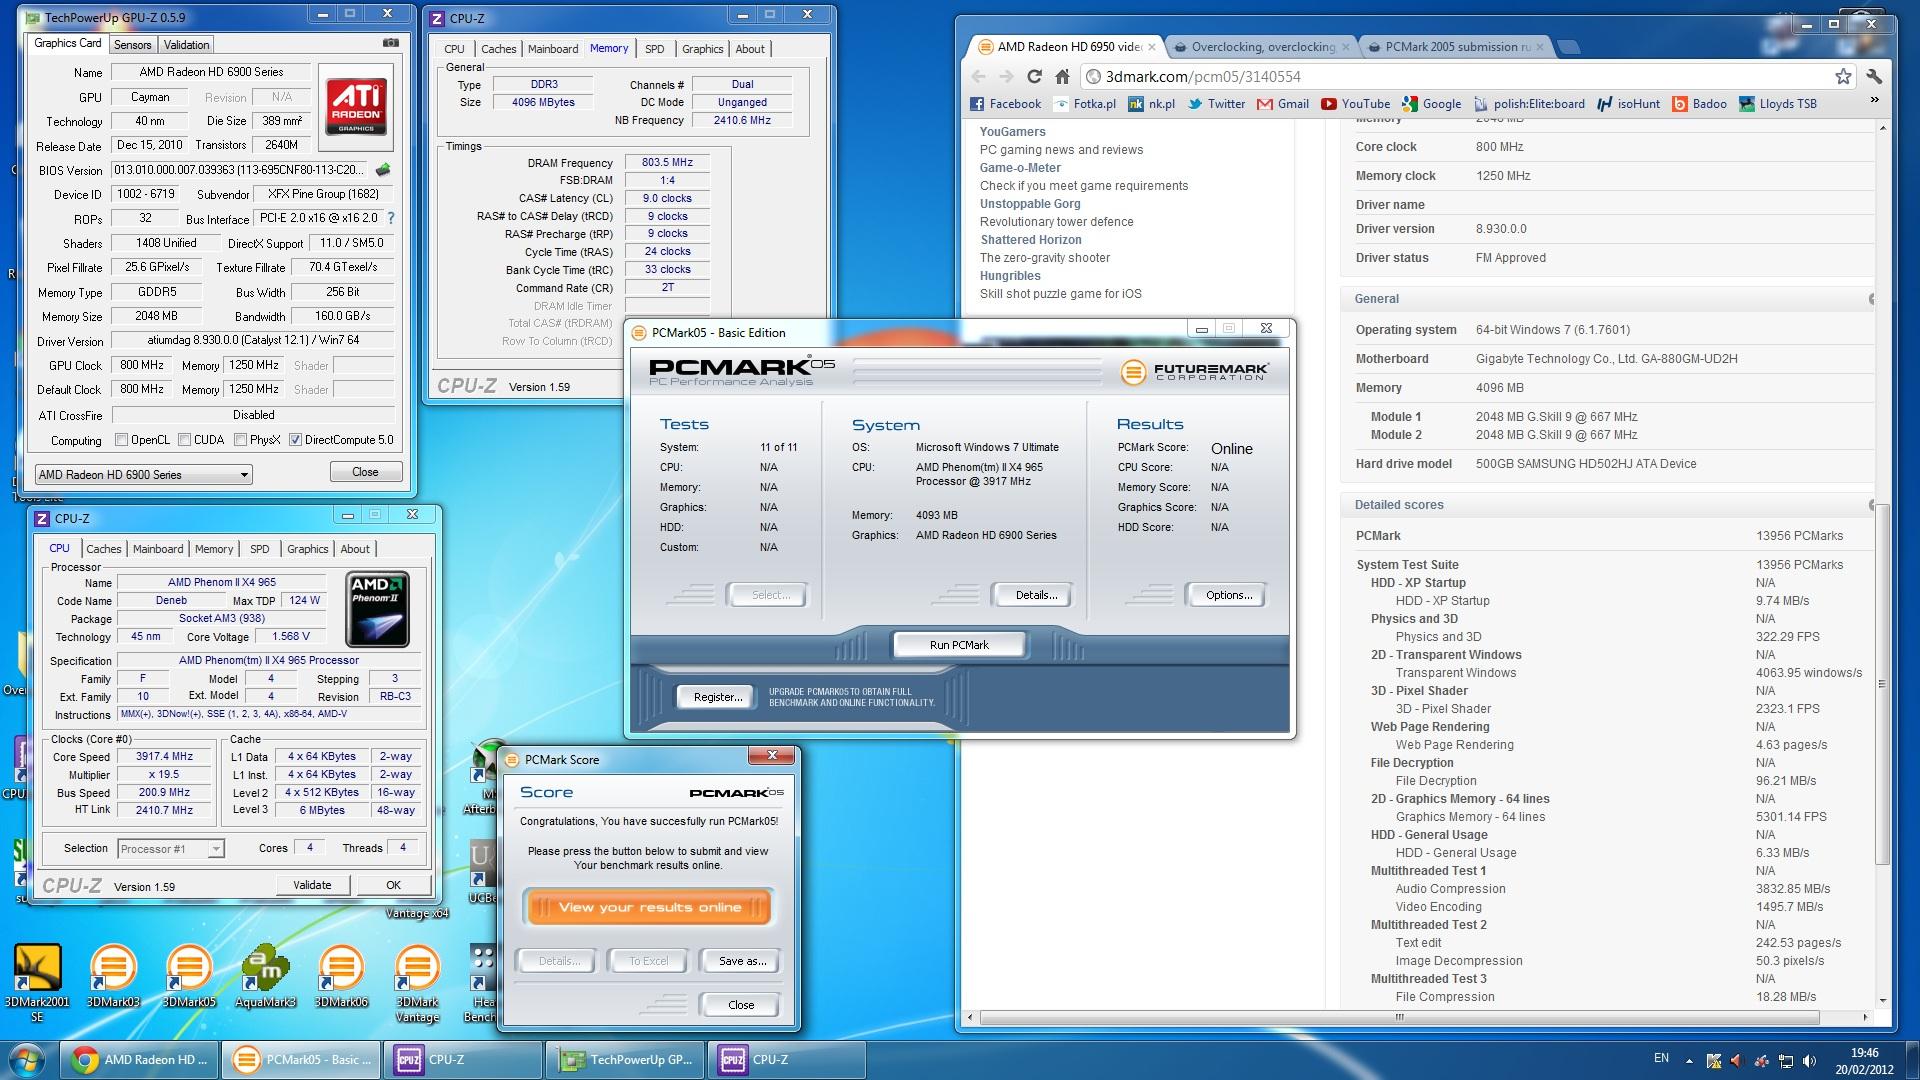Click Save as button in PCMark Score
Image resolution: width=1920 pixels, height=1080 pixels.
point(742,961)
